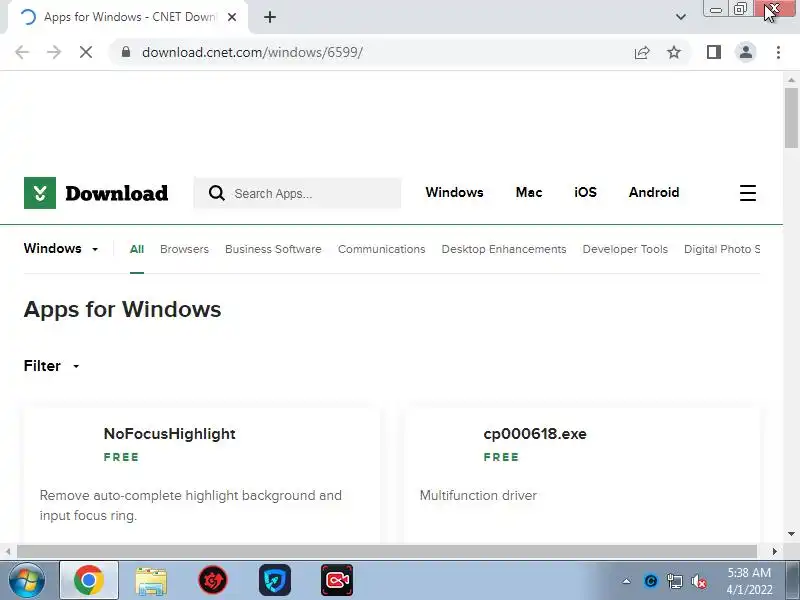Image resolution: width=800 pixels, height=600 pixels.
Task: Click the scroll left arrow
Action: [x=8, y=552]
